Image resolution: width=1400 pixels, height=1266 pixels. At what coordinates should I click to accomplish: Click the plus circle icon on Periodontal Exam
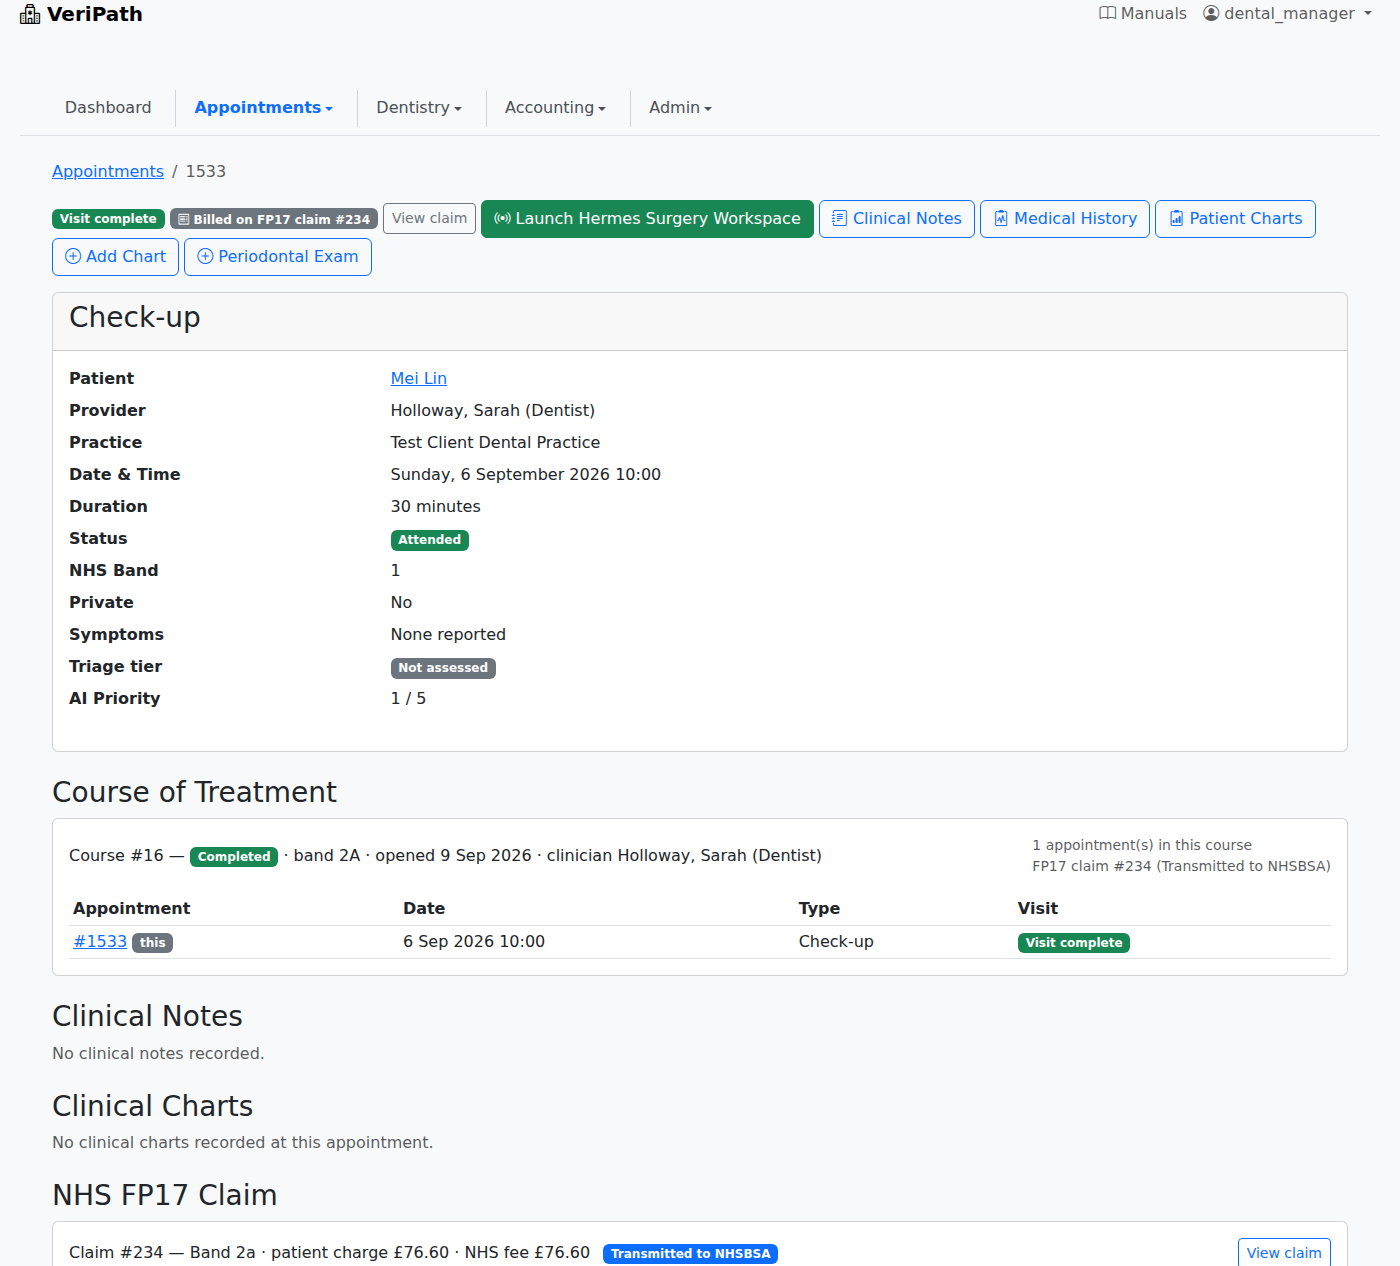click(205, 256)
